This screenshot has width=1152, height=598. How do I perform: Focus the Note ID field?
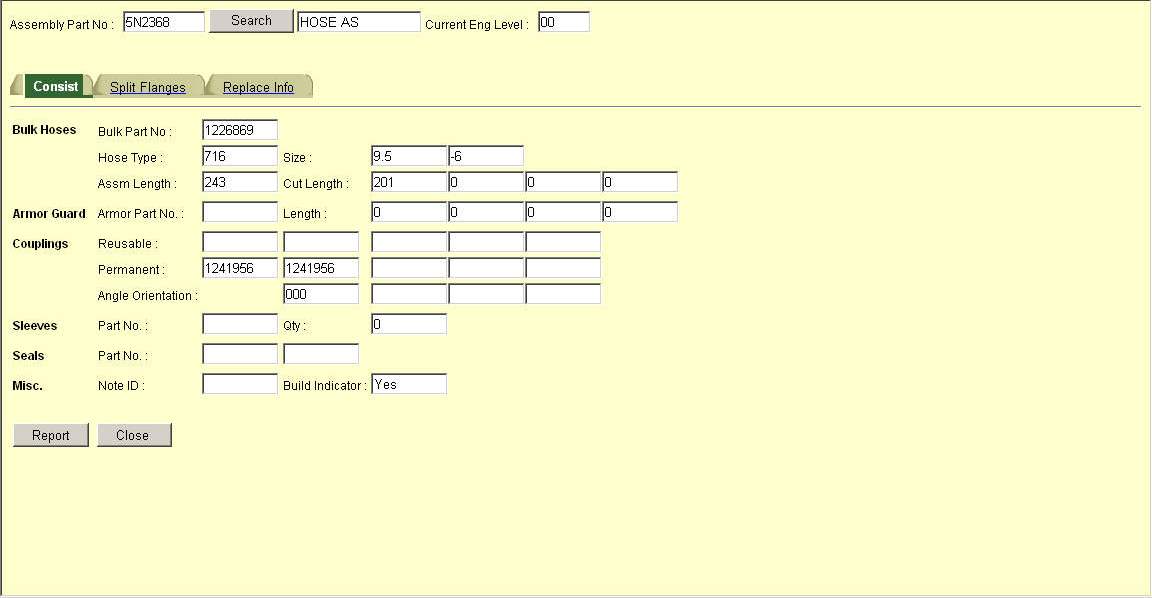240,384
